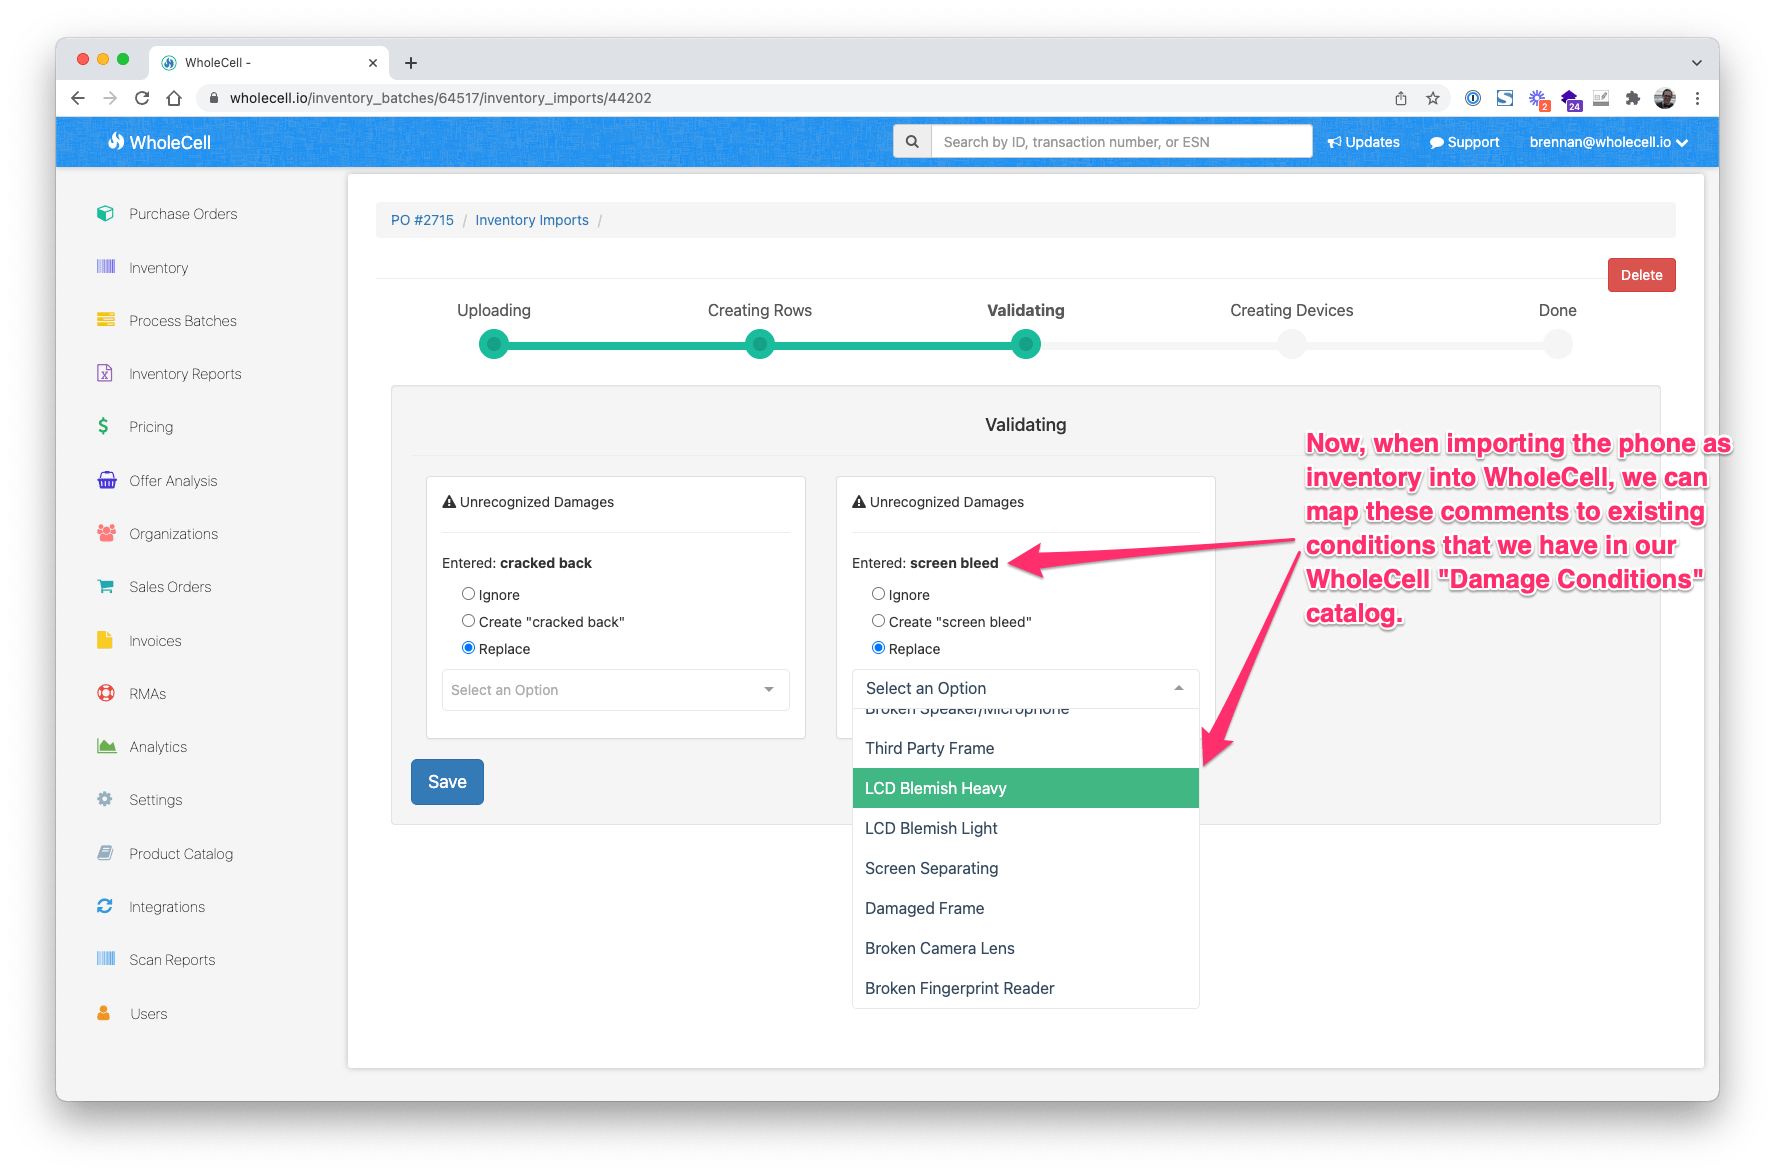Image resolution: width=1775 pixels, height=1175 pixels.
Task: Click the Analytics chart icon
Action: (x=106, y=746)
